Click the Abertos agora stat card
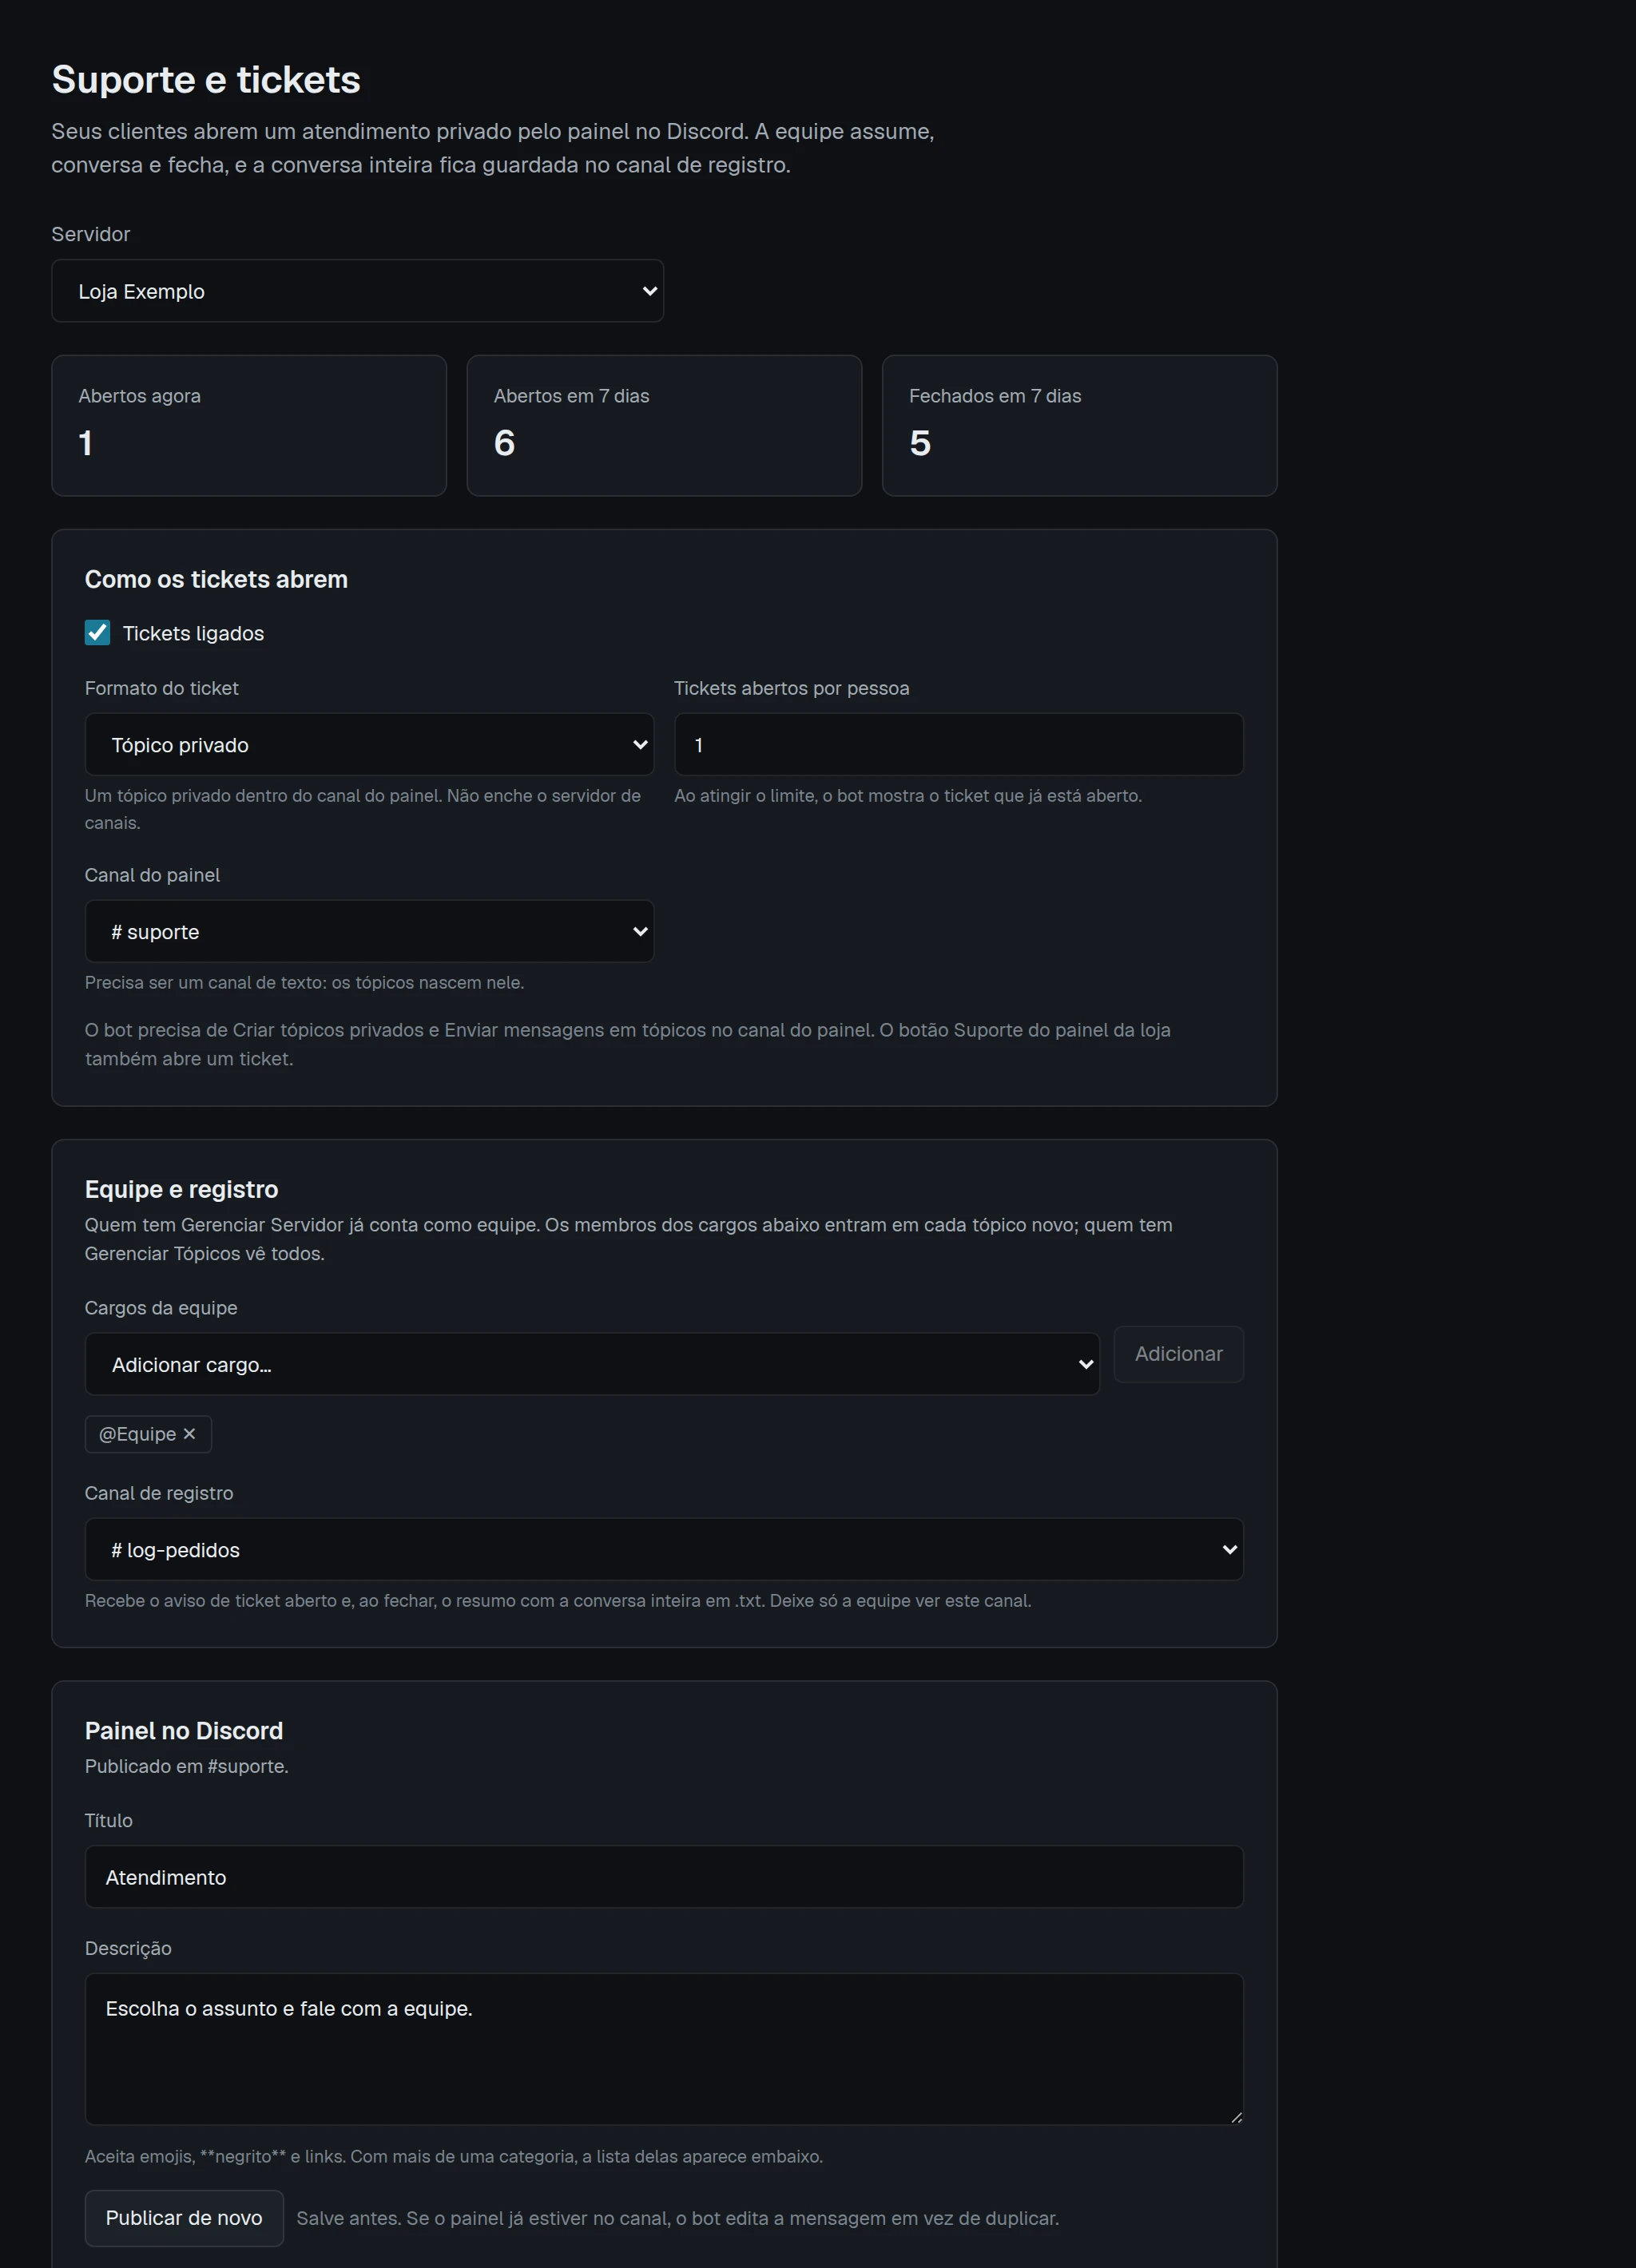 click(x=249, y=426)
